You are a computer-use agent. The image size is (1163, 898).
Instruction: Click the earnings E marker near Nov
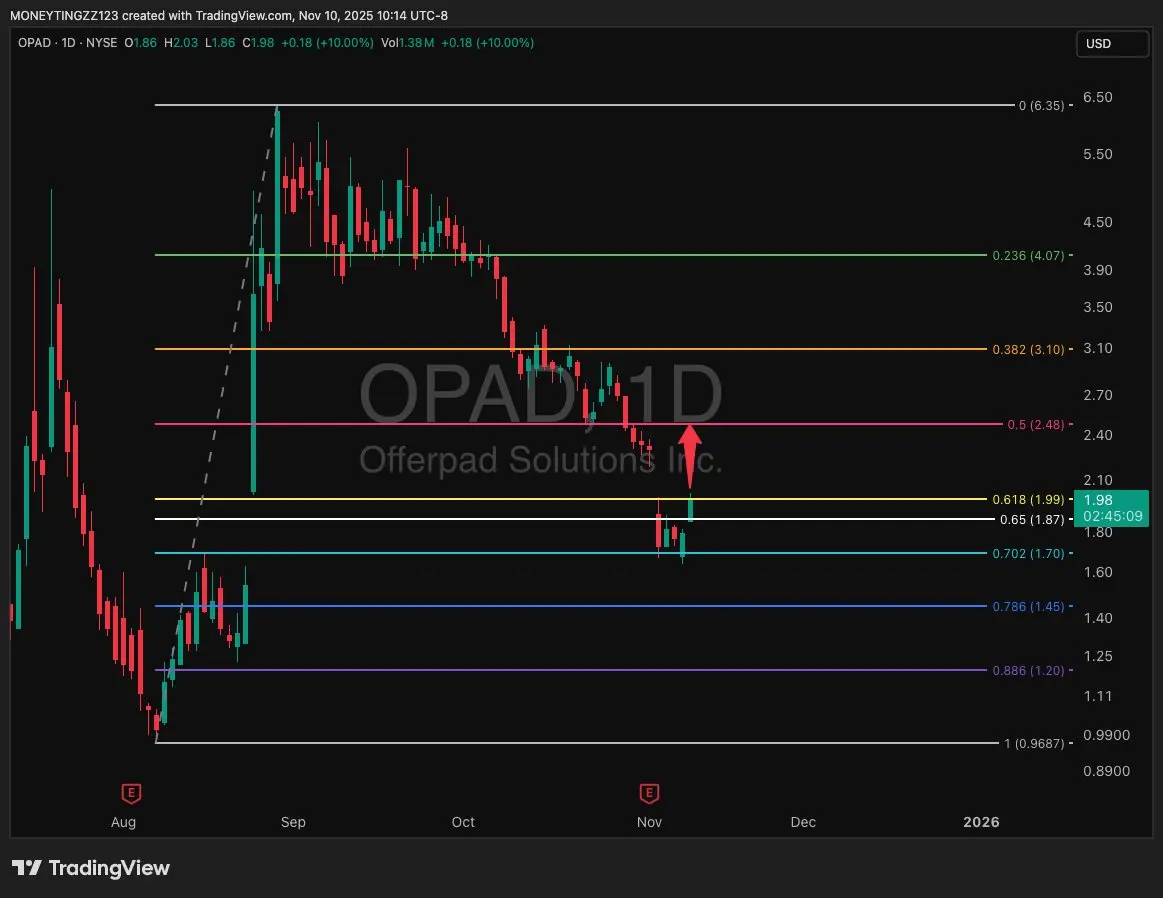coord(649,793)
